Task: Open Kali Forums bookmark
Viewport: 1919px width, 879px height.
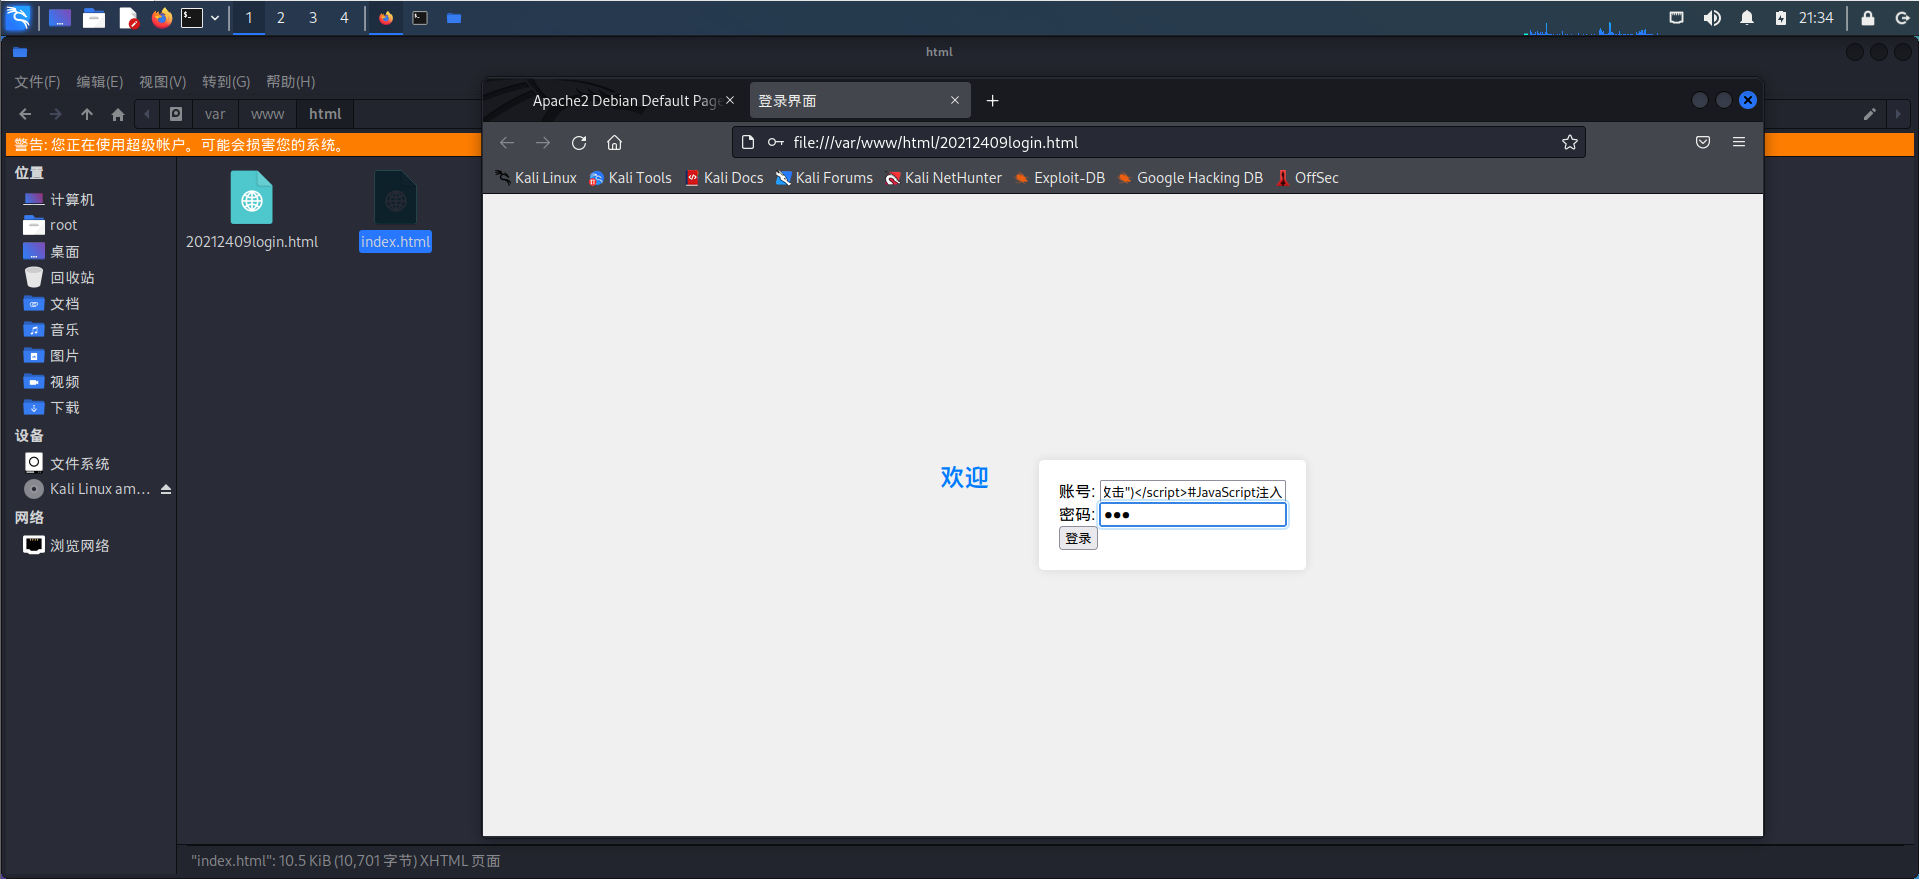Action: click(x=825, y=178)
